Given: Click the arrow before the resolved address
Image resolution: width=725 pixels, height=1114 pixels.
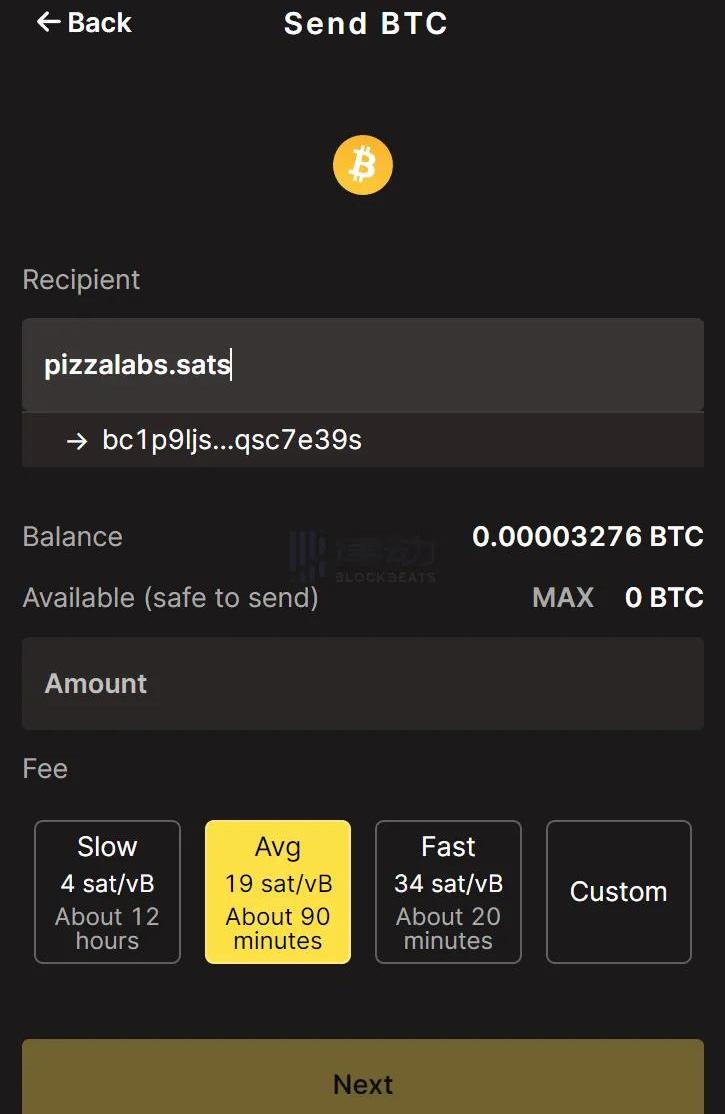Looking at the screenshot, I should [77, 441].
